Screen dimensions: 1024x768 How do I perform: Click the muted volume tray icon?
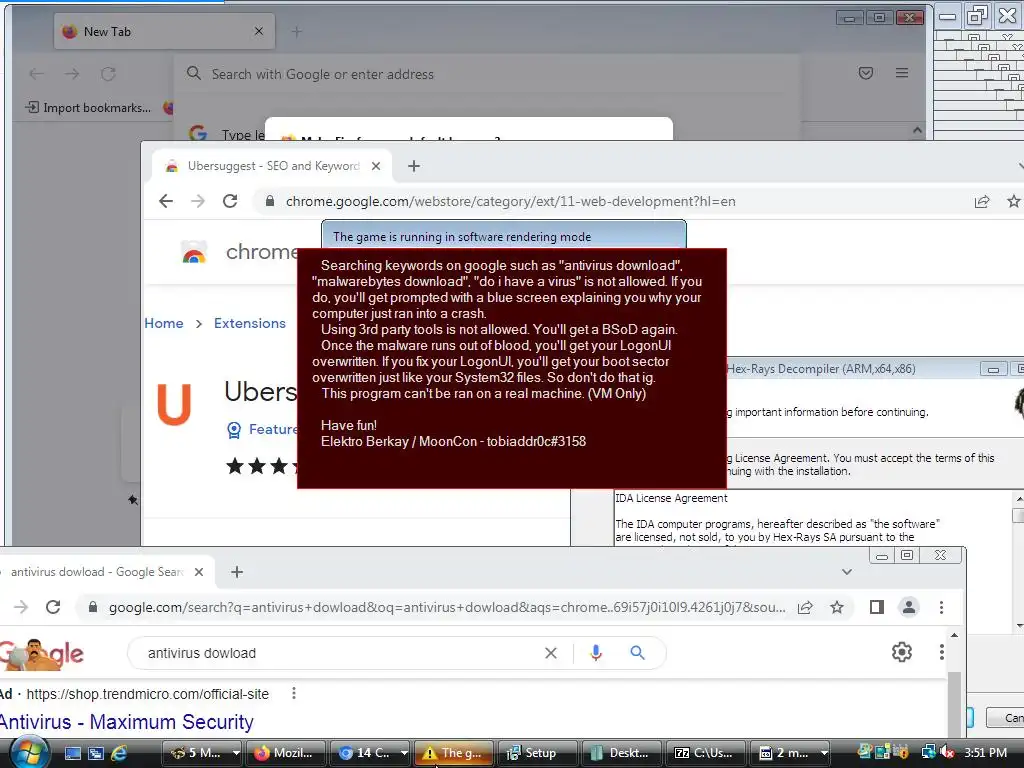tap(947, 752)
